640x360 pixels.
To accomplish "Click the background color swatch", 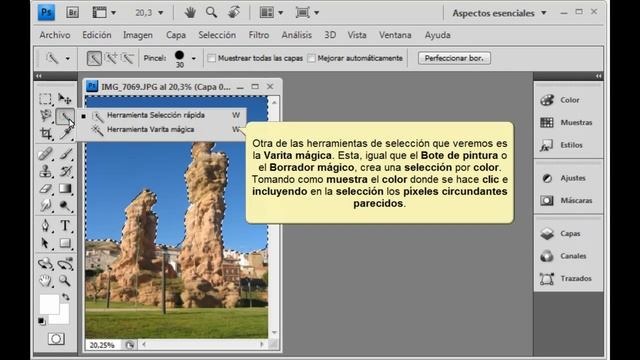I will click(x=64, y=318).
